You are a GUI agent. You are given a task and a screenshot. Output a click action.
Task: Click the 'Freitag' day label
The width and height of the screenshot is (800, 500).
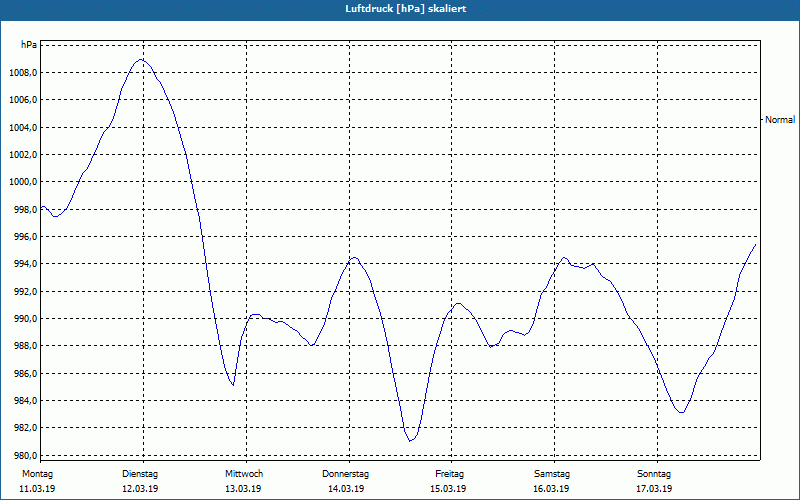tap(449, 474)
